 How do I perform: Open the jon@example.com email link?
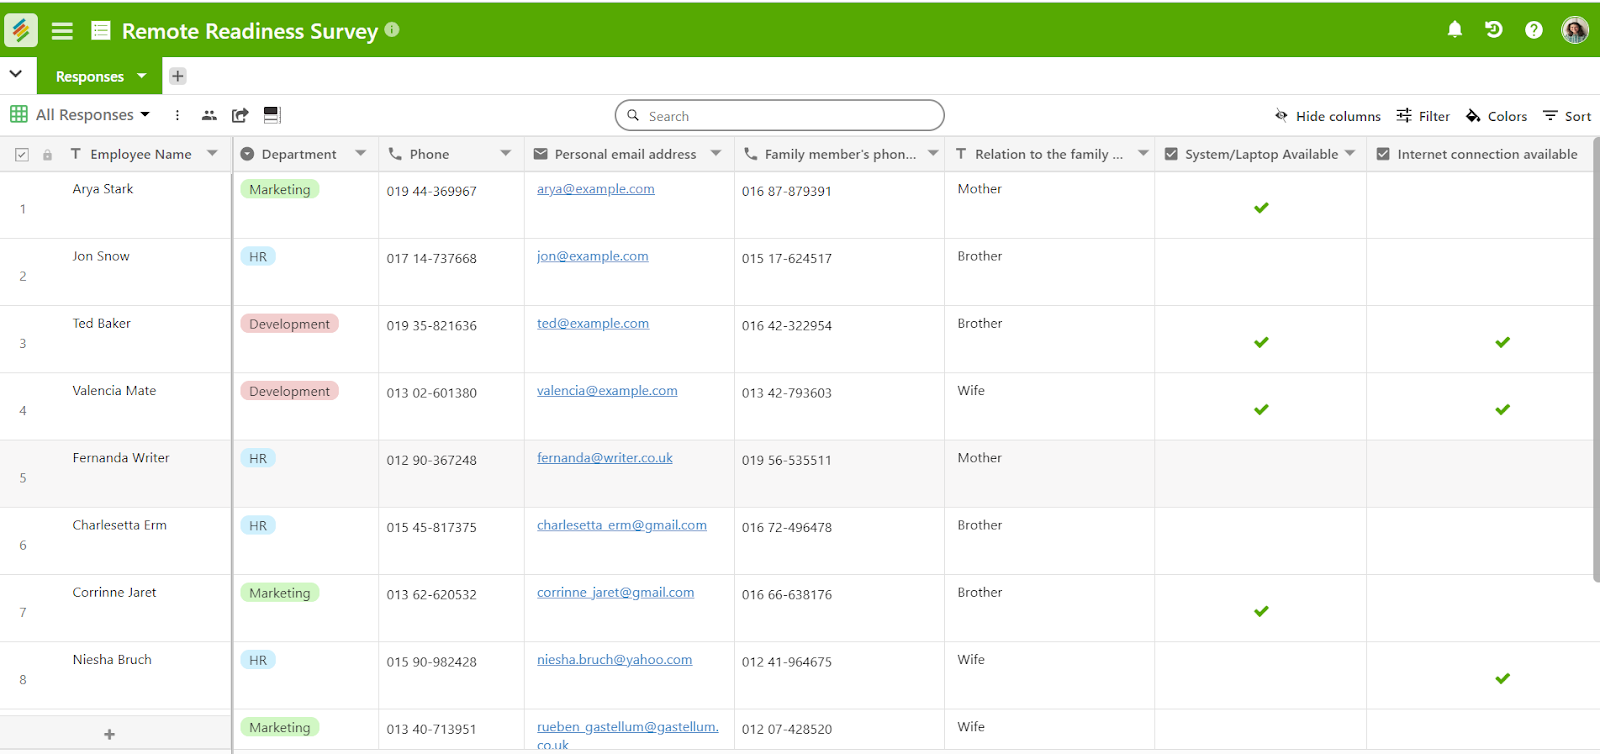[x=593, y=256]
